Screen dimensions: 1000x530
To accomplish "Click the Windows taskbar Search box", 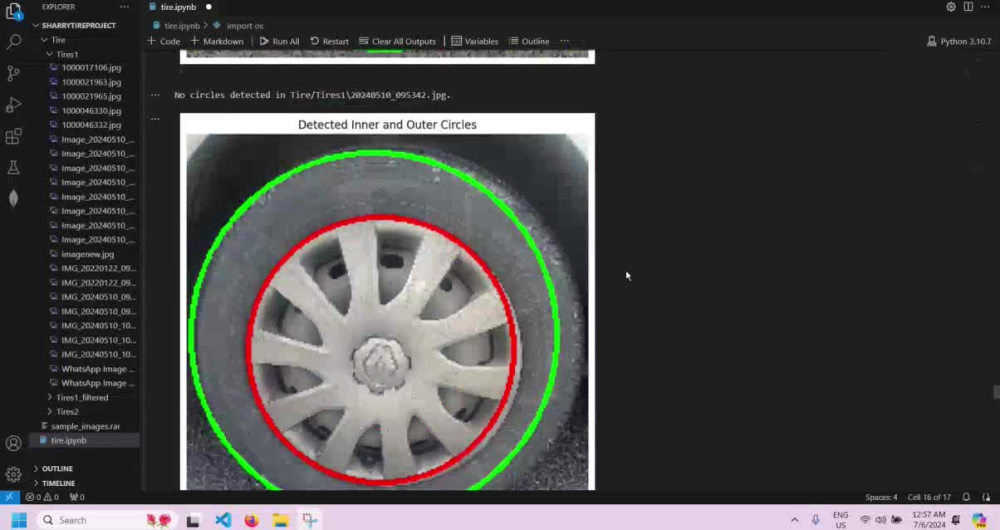I will [107, 520].
